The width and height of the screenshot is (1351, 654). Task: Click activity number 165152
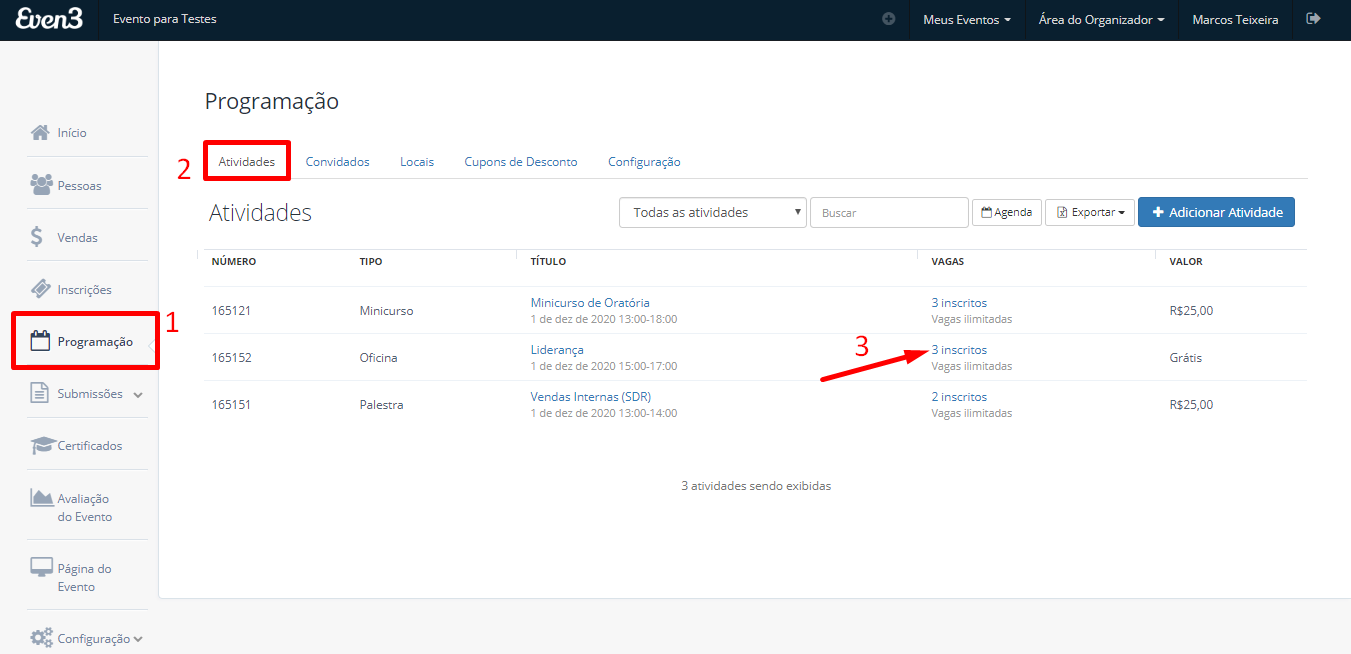[x=231, y=357]
